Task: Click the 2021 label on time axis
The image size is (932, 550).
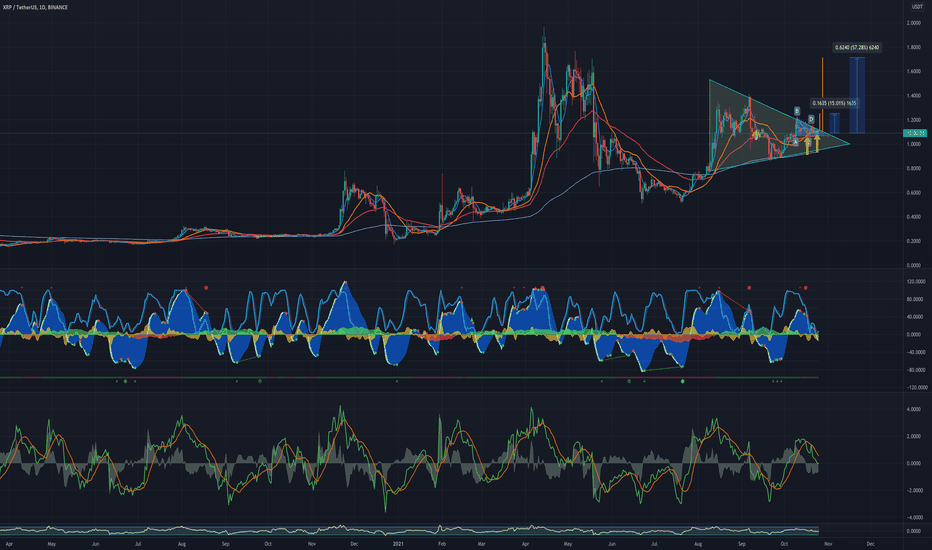Action: 398,543
